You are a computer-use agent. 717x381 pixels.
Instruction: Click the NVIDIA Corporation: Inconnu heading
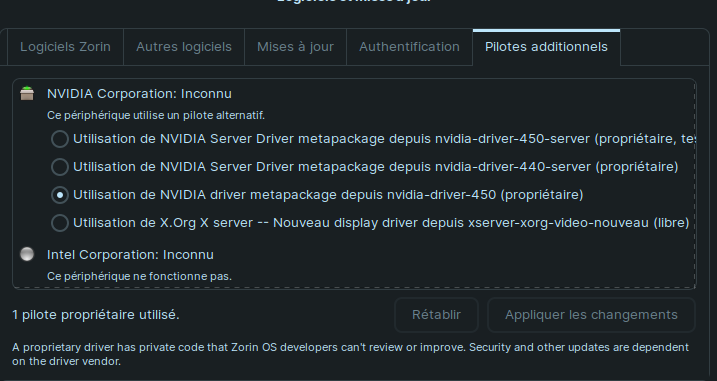139,94
